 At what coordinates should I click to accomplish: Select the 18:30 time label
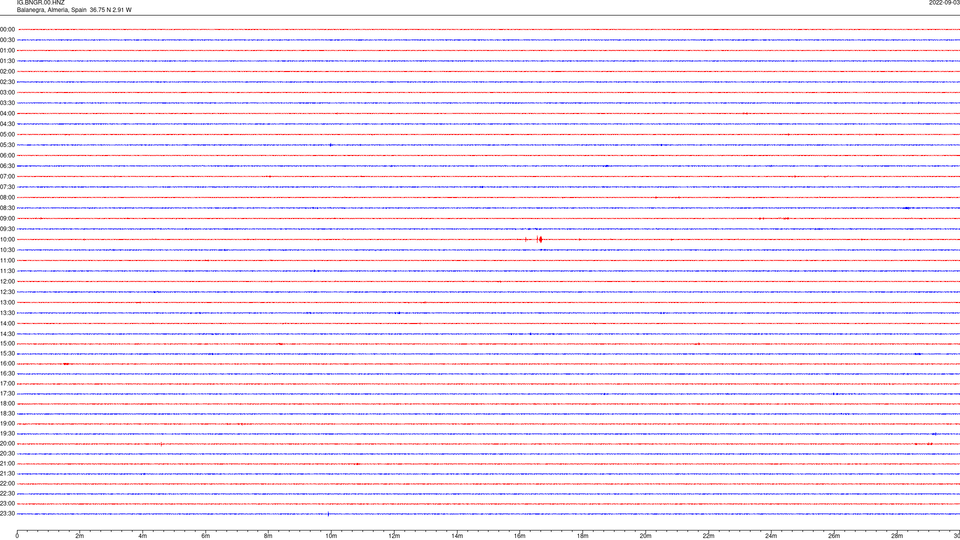7,414
